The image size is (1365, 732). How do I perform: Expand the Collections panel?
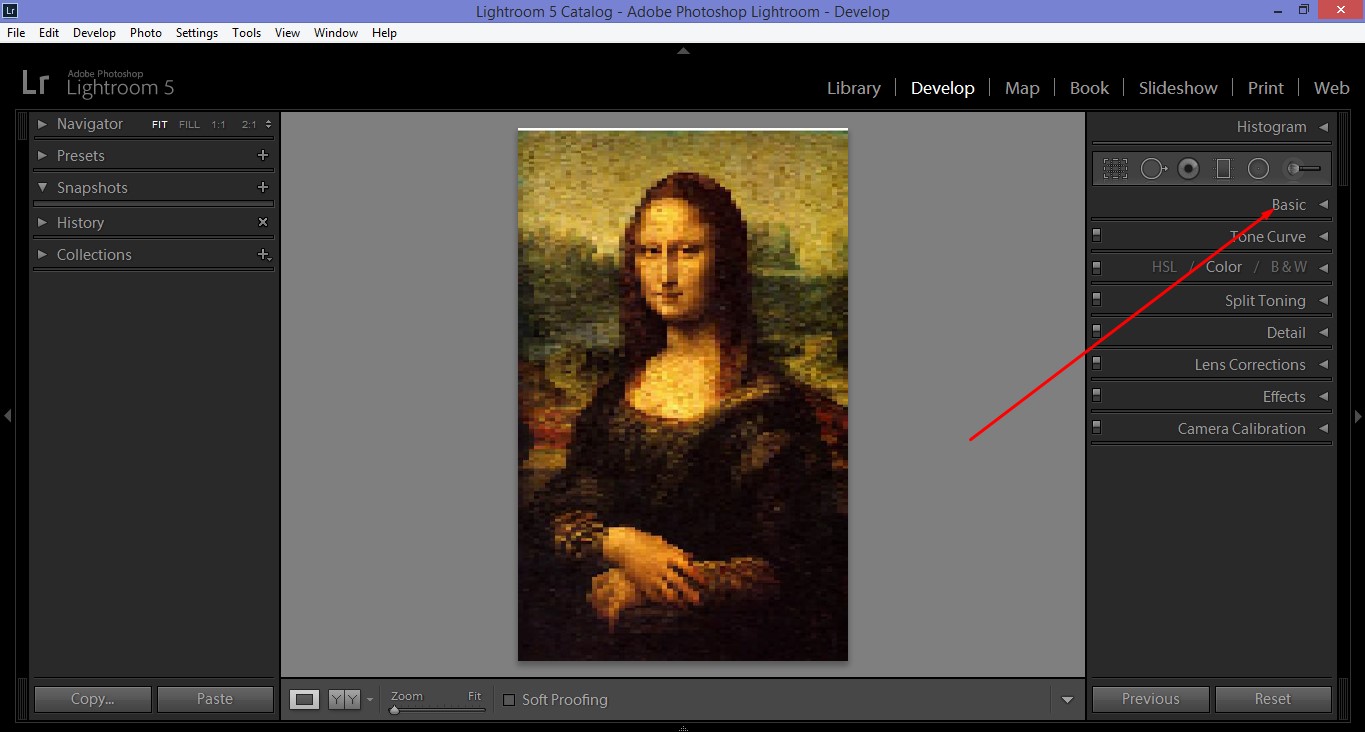(42, 254)
